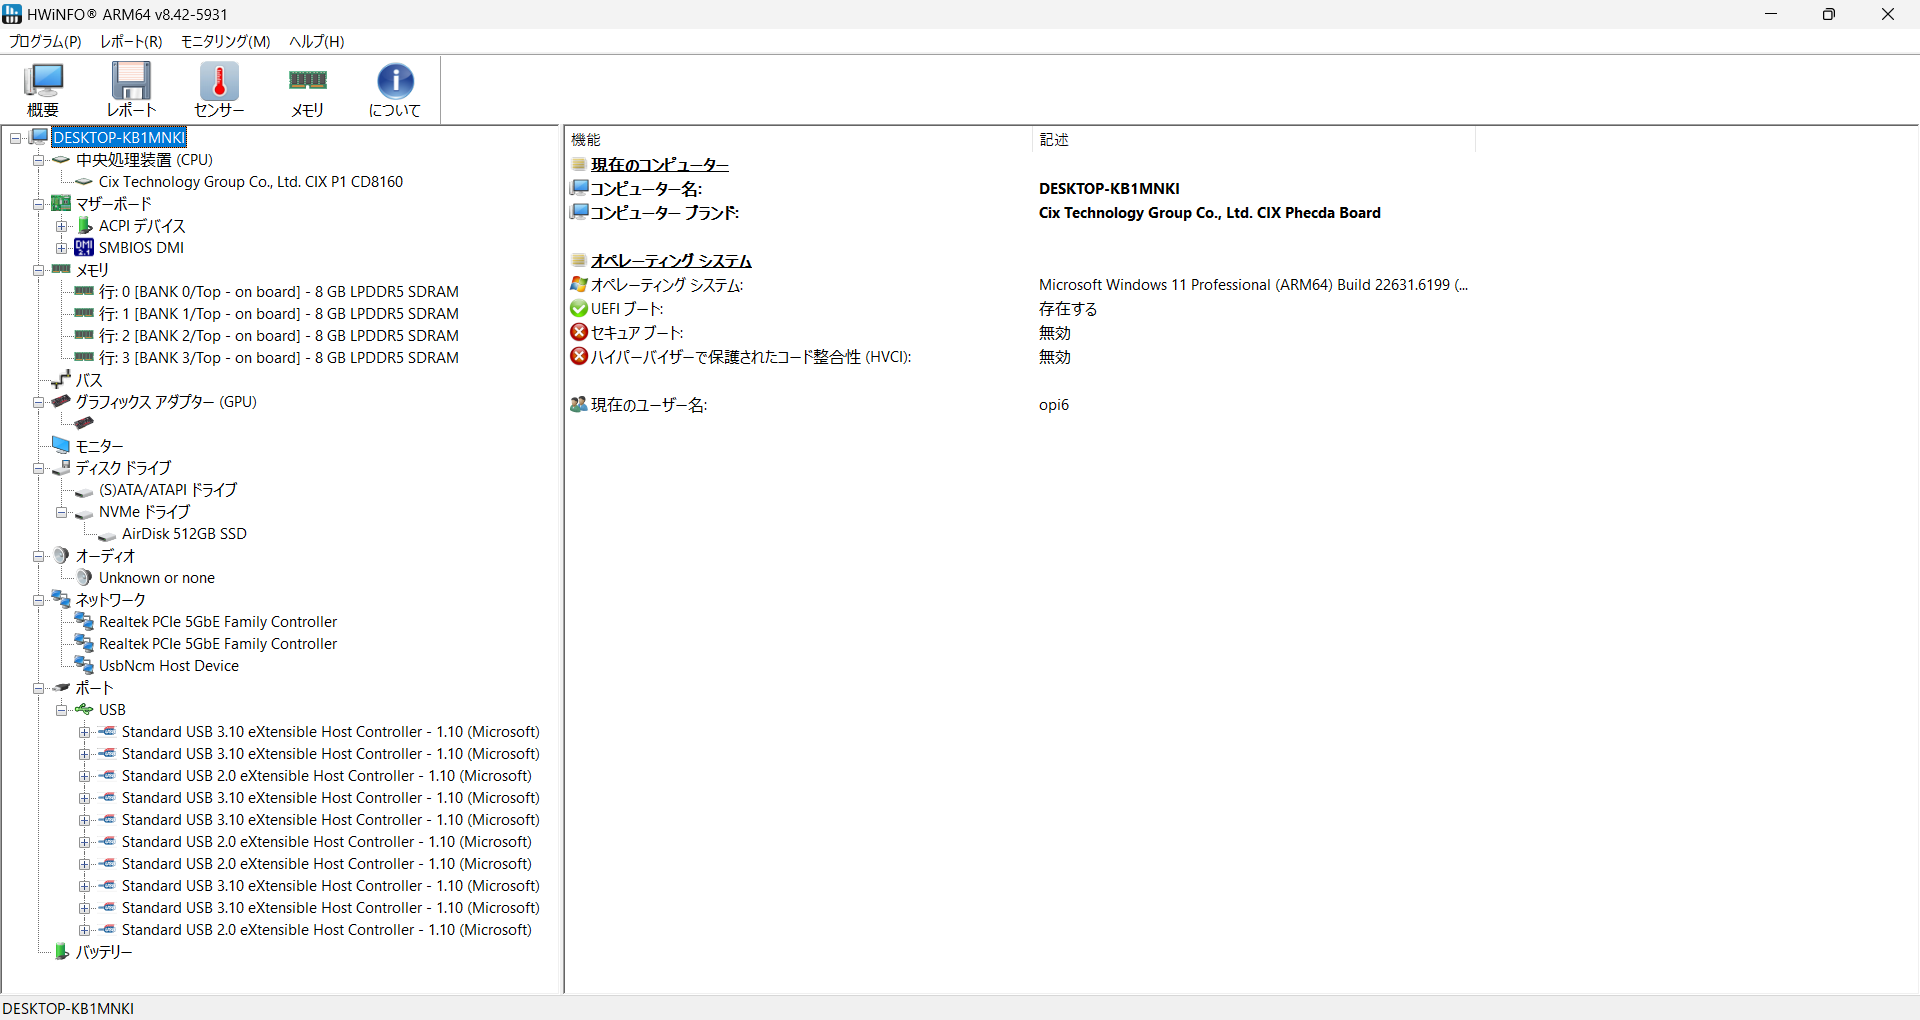1920x1020 pixels.
Task: Open the について about info icon
Action: (x=395, y=90)
